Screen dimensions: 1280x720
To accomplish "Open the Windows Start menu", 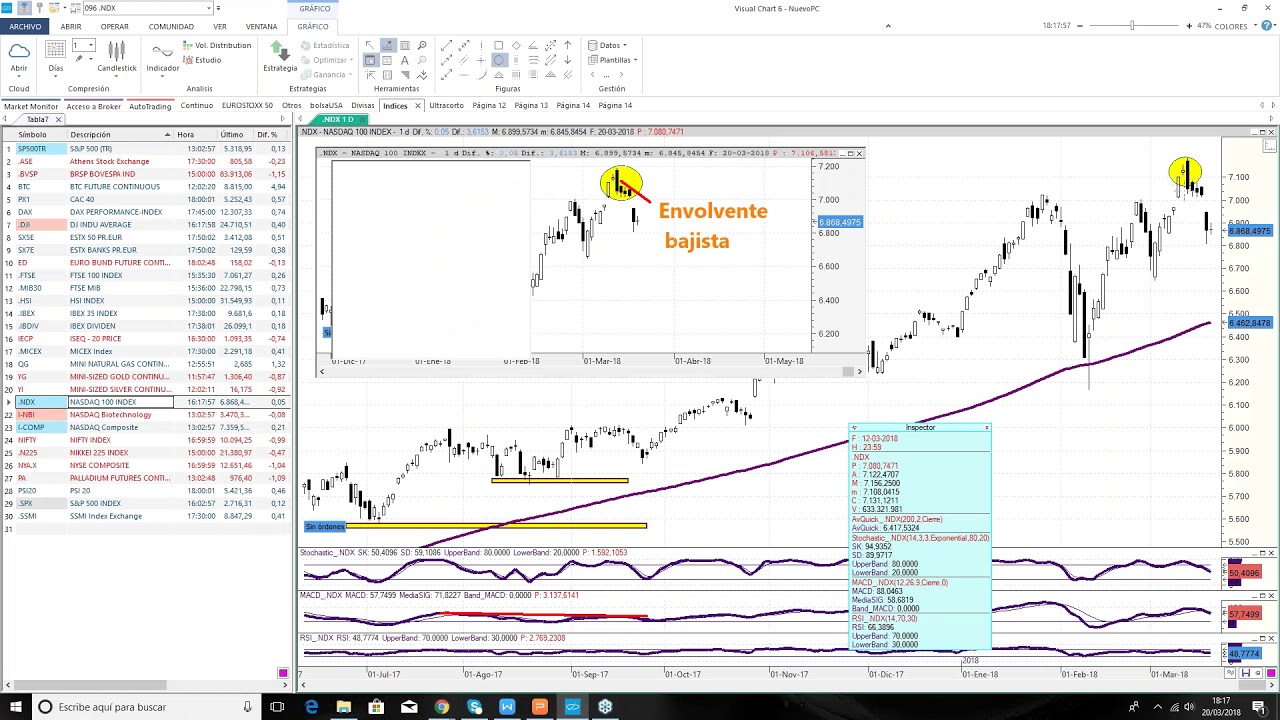I will (x=15, y=707).
